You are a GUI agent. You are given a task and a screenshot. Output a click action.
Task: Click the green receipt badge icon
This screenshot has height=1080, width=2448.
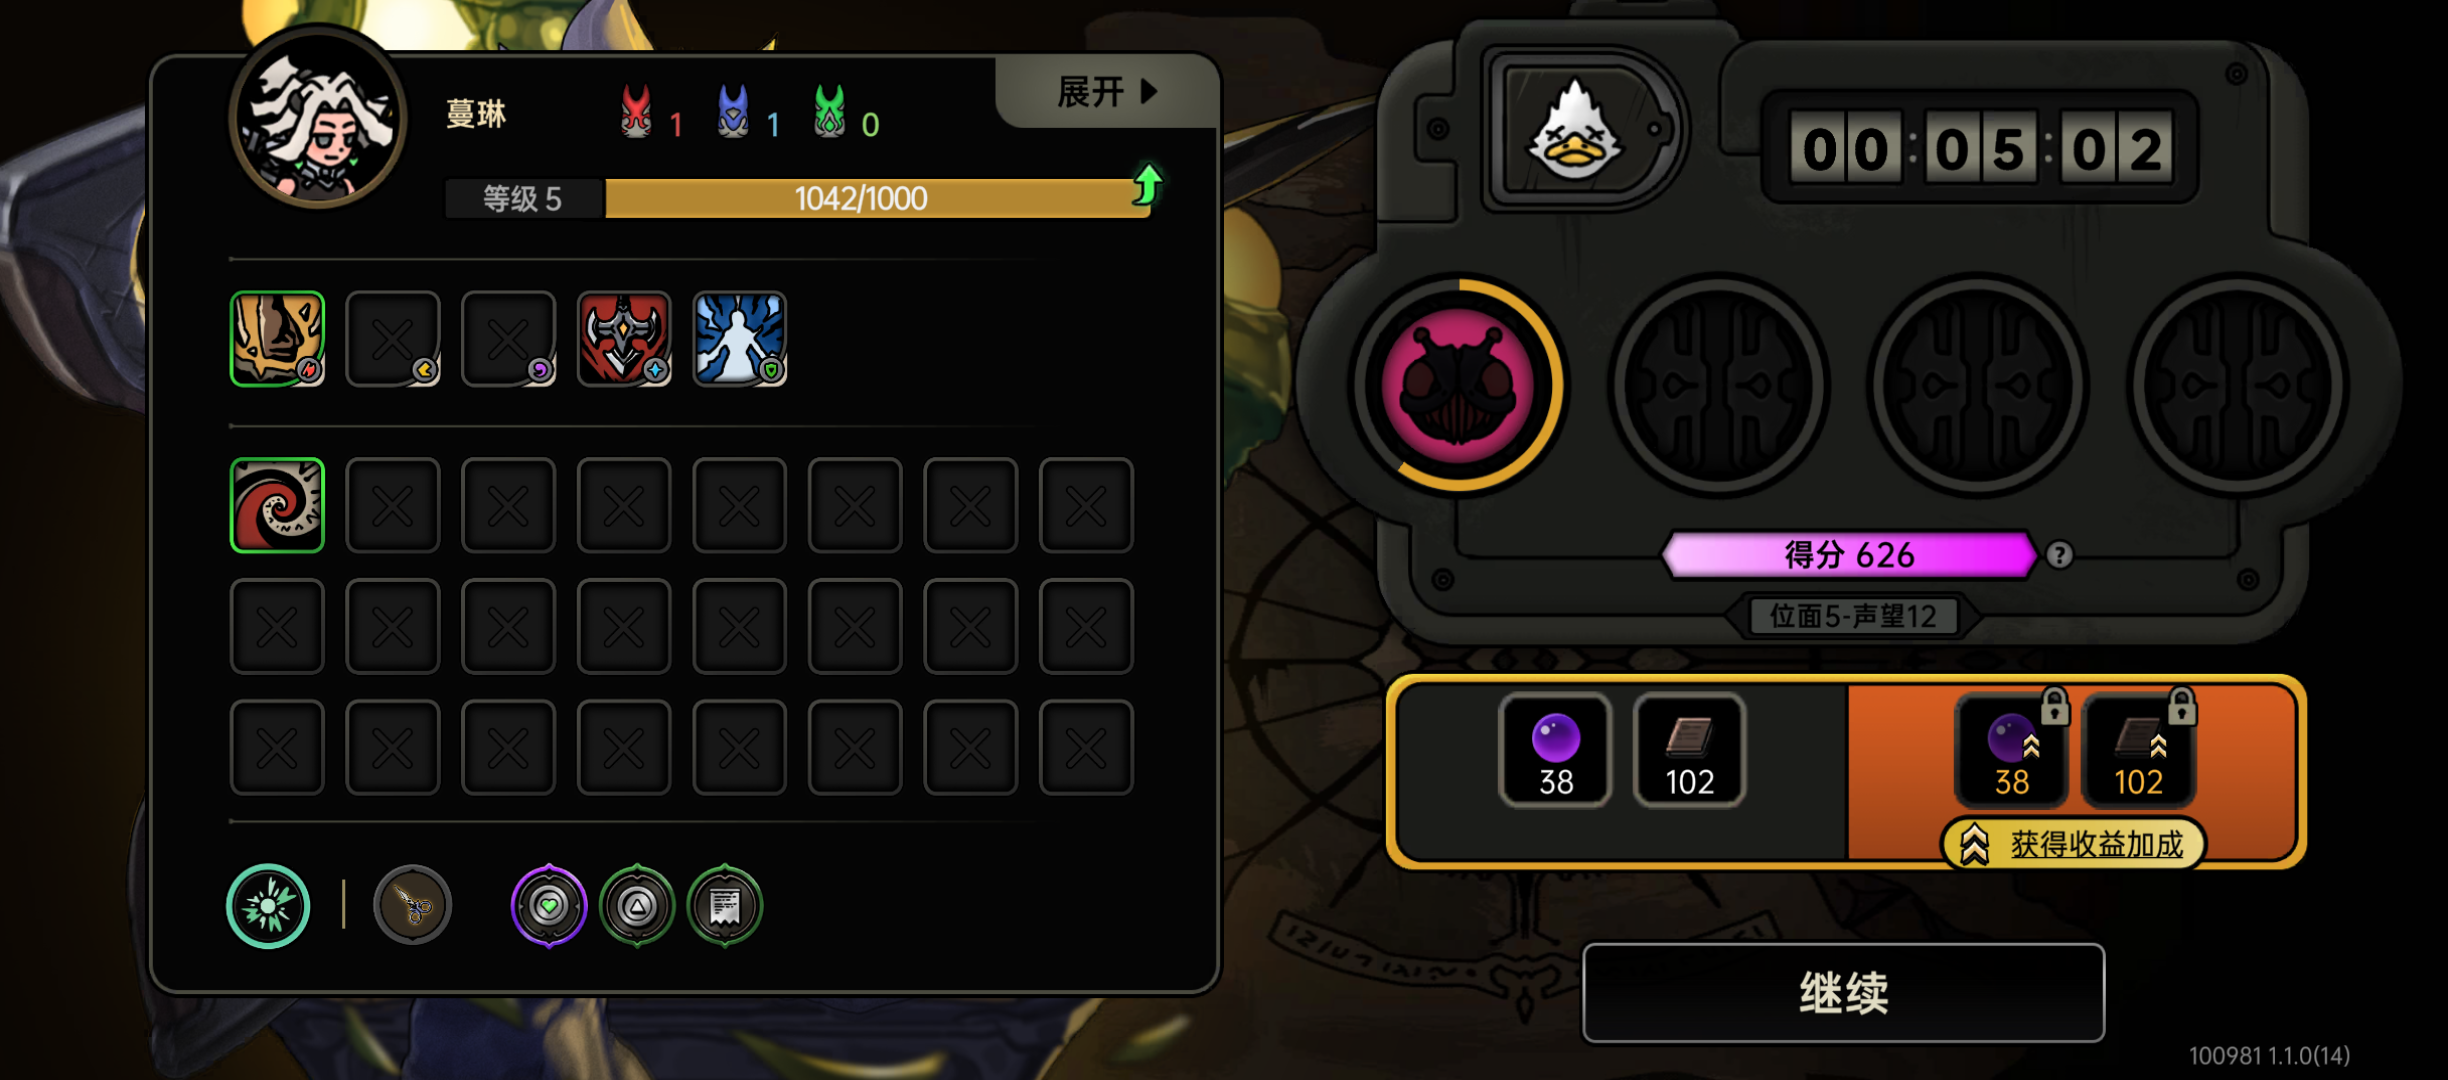[725, 906]
